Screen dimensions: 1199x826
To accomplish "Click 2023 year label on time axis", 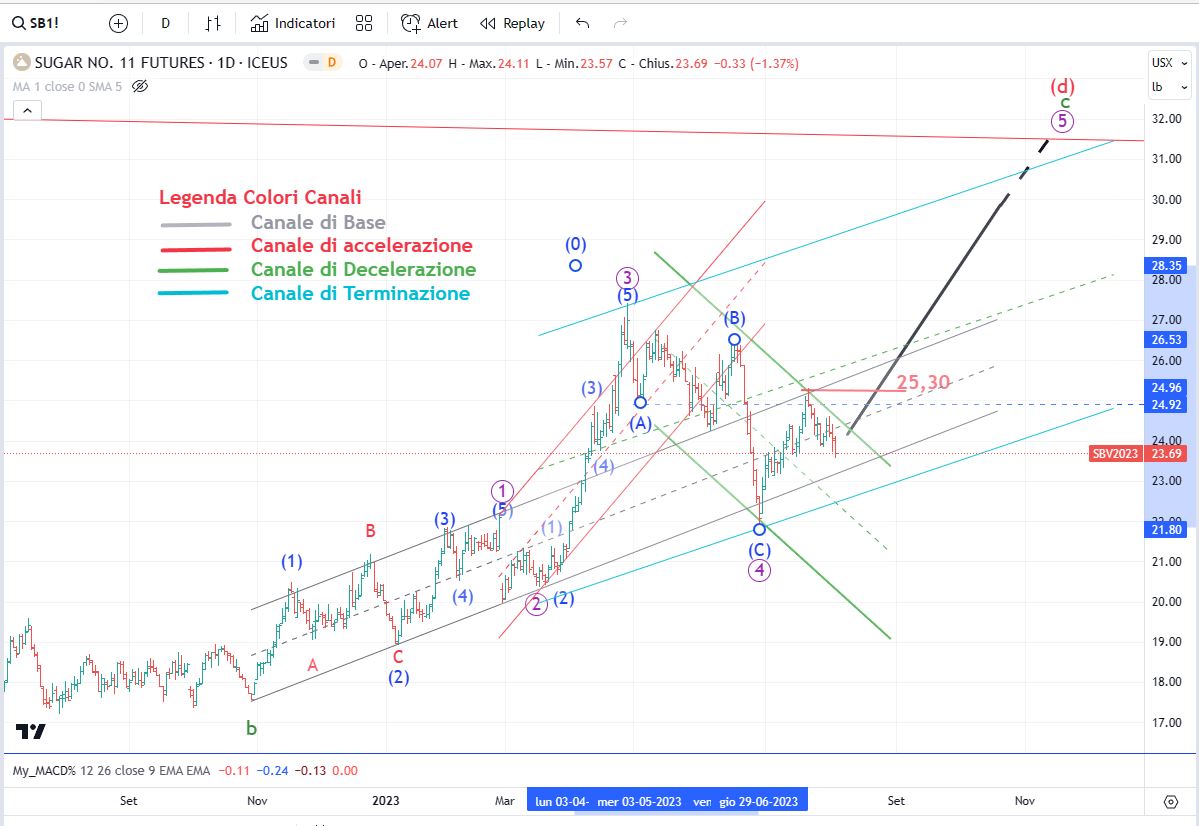I will point(385,801).
